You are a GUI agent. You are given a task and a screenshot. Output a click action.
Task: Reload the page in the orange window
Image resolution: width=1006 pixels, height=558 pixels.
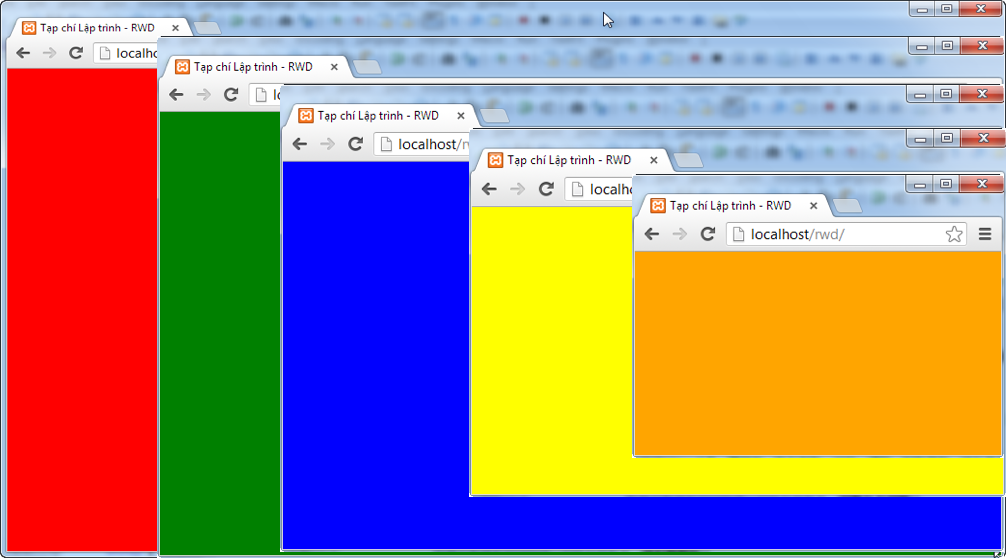[x=708, y=234]
